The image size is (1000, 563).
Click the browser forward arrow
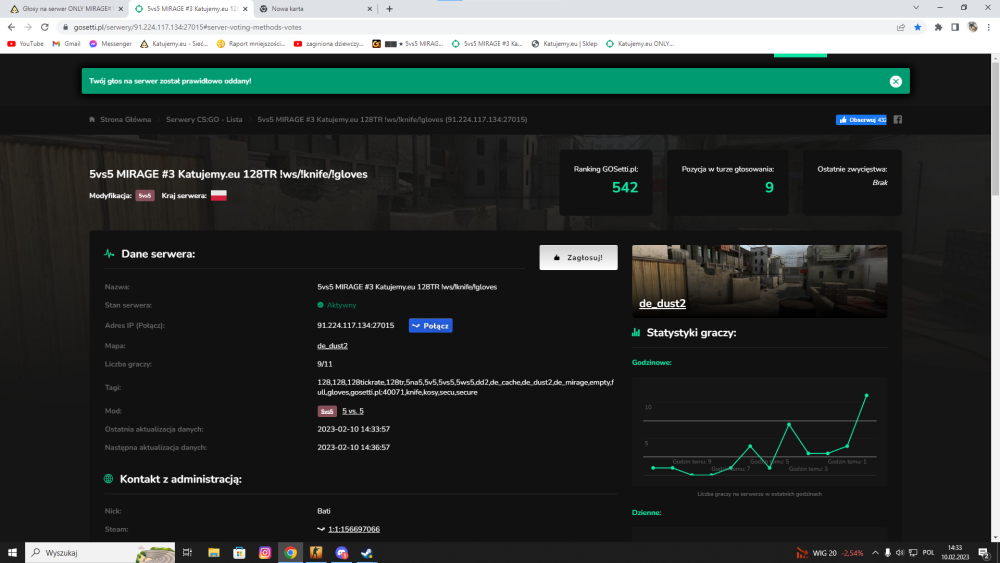point(28,27)
